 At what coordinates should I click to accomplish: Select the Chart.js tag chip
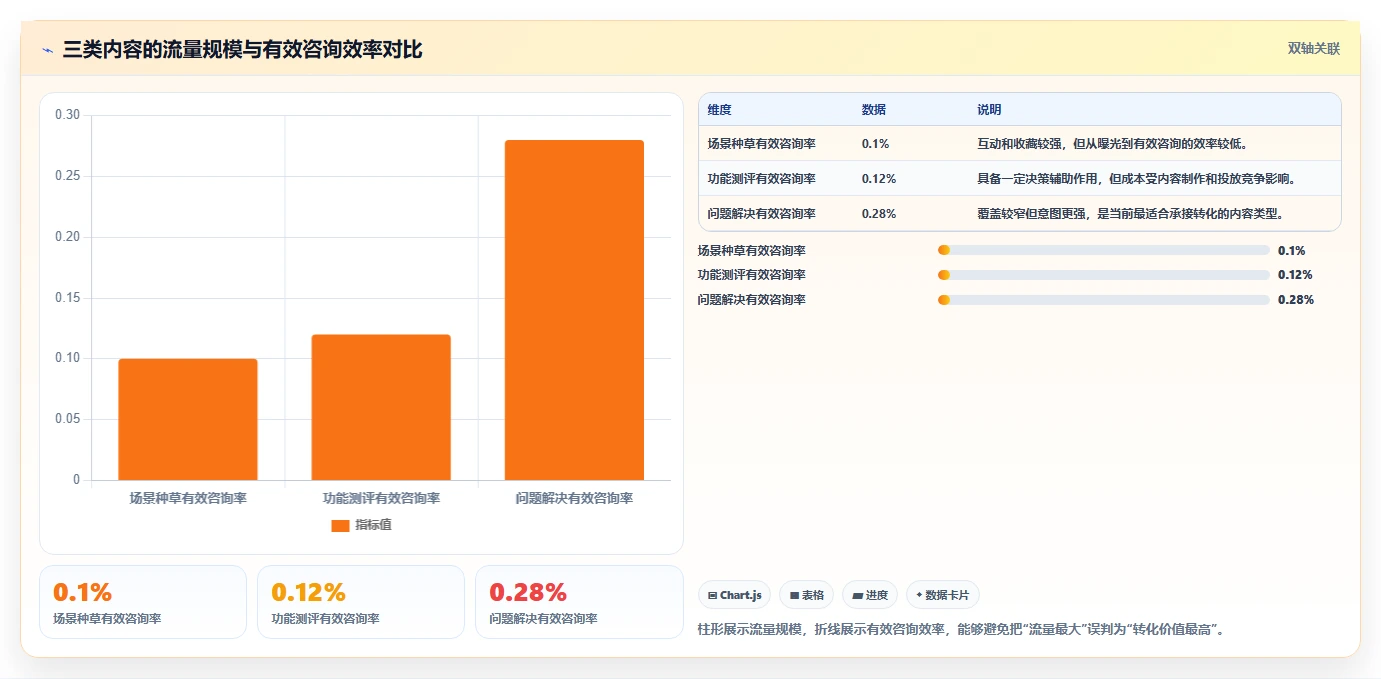735,595
